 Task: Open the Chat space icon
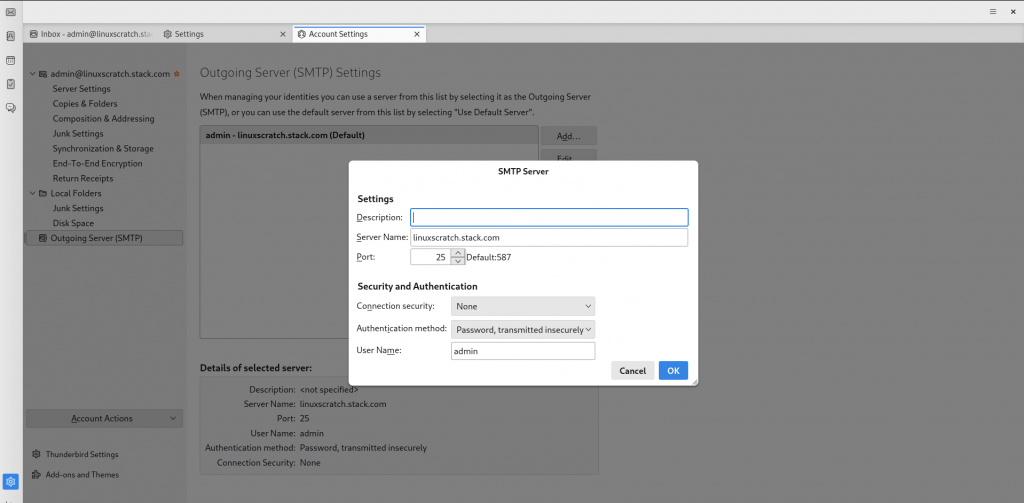point(10,108)
